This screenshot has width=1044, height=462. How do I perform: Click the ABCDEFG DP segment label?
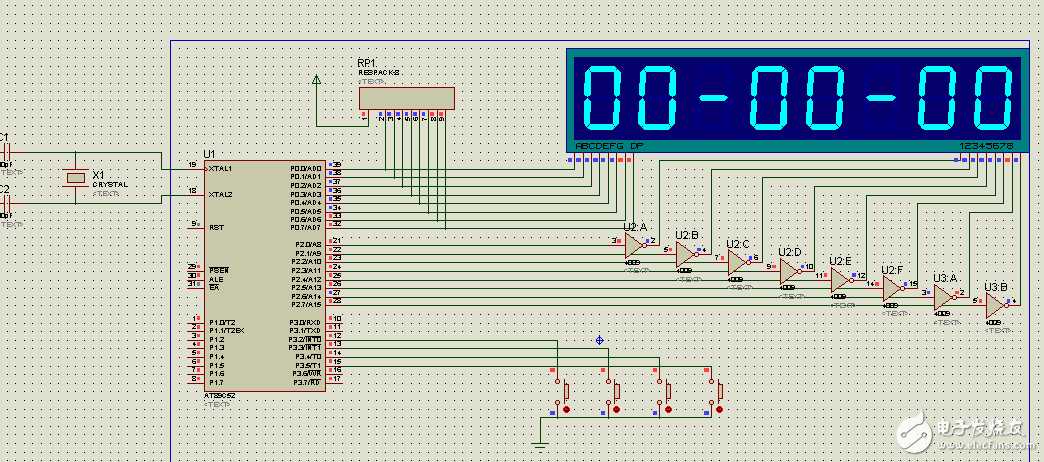click(x=610, y=146)
